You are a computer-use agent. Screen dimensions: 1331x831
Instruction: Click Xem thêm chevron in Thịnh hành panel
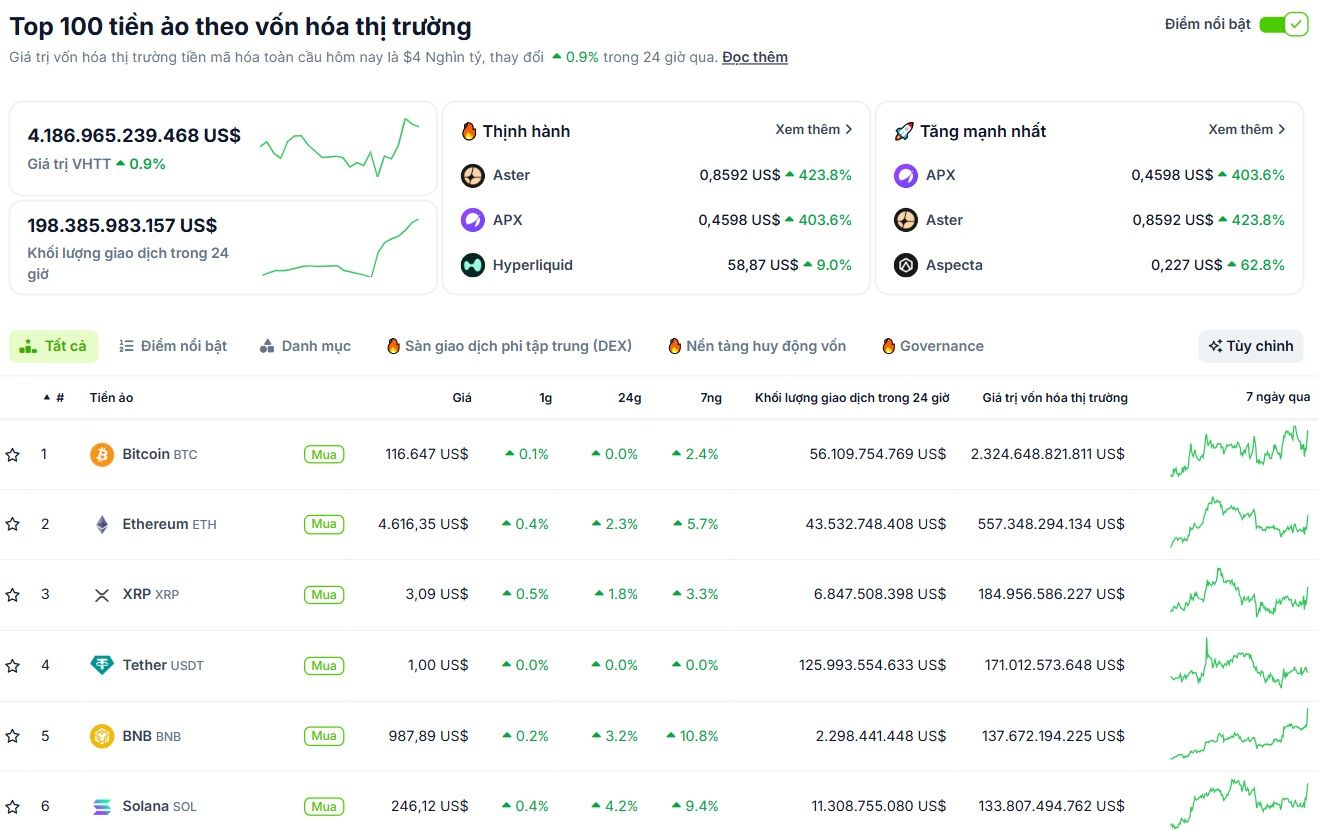(x=847, y=129)
